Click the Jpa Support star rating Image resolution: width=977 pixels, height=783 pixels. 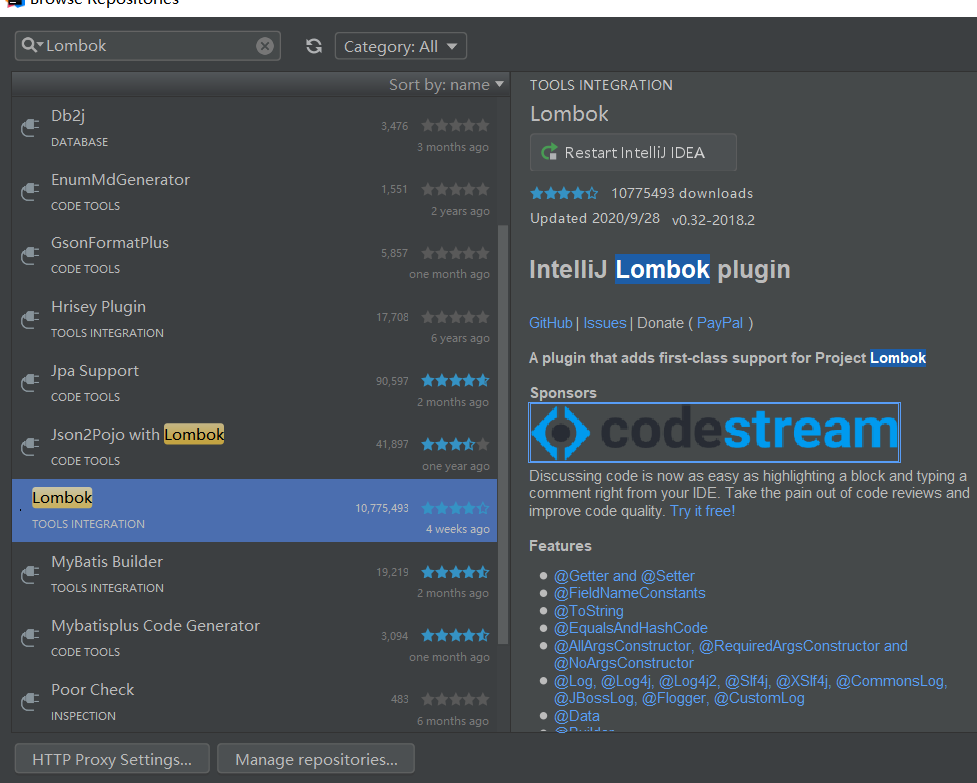pyautogui.click(x=455, y=381)
